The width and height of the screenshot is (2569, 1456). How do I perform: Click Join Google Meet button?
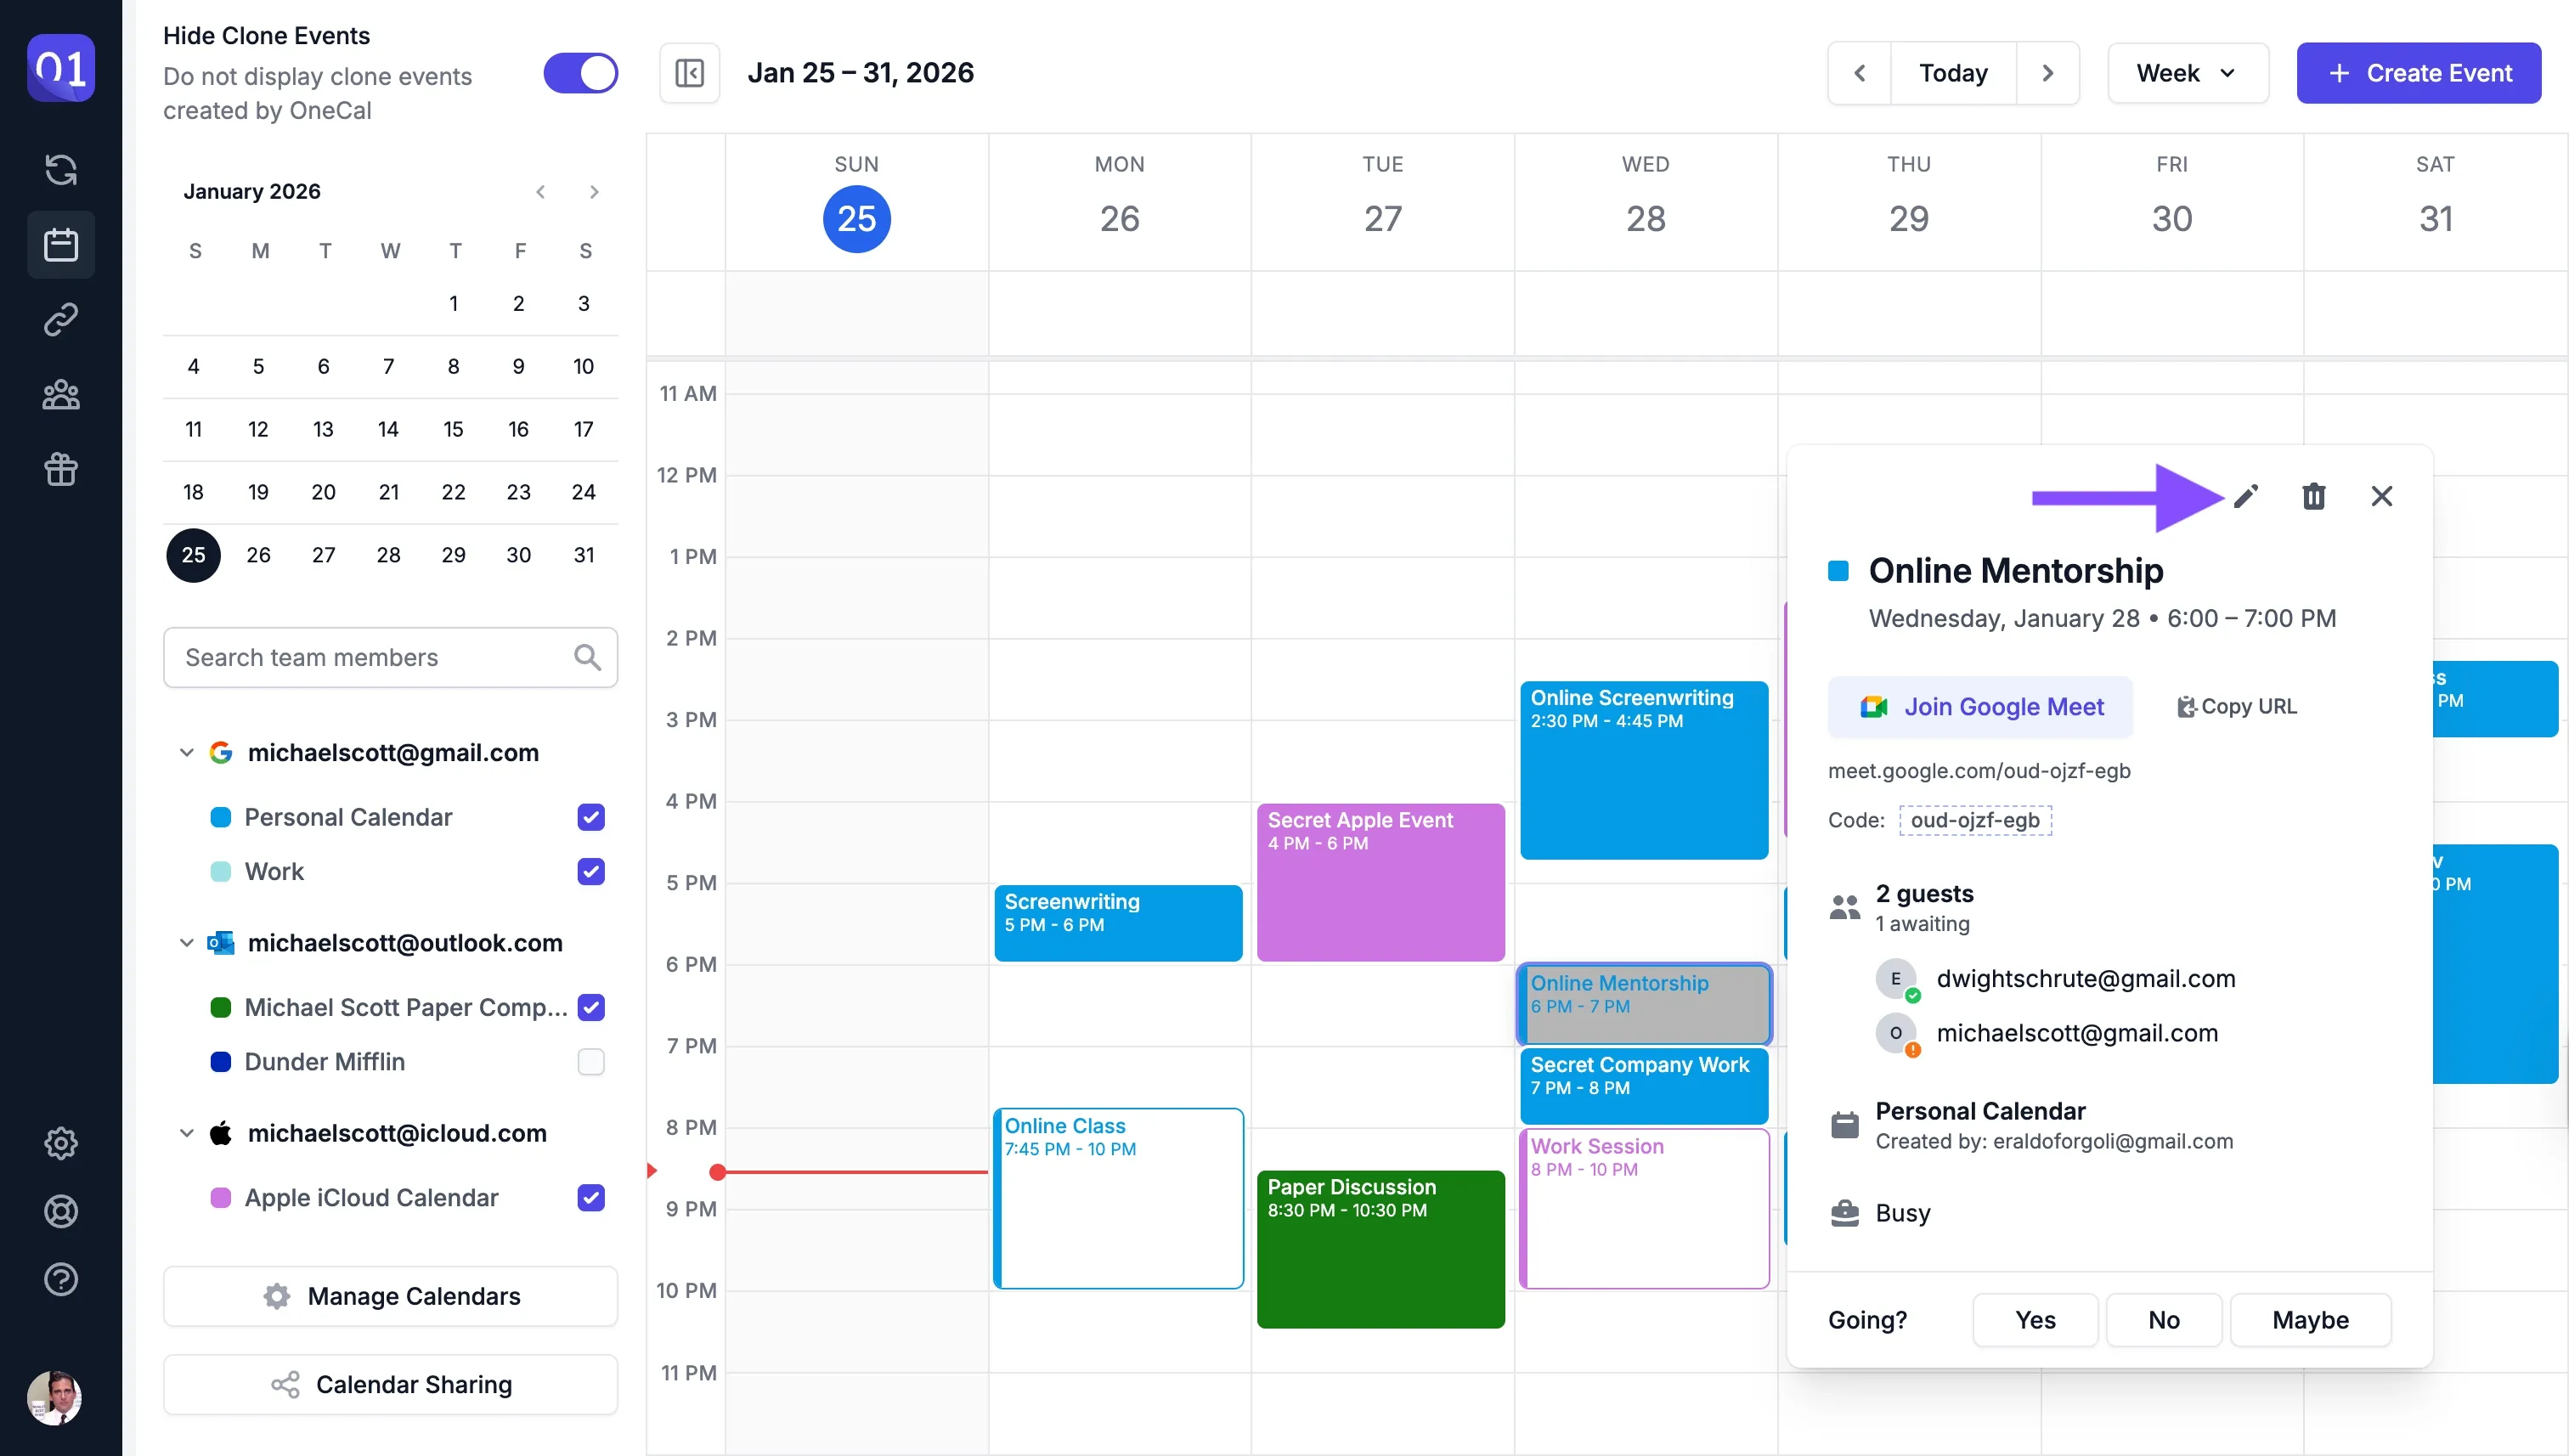pyautogui.click(x=1980, y=706)
